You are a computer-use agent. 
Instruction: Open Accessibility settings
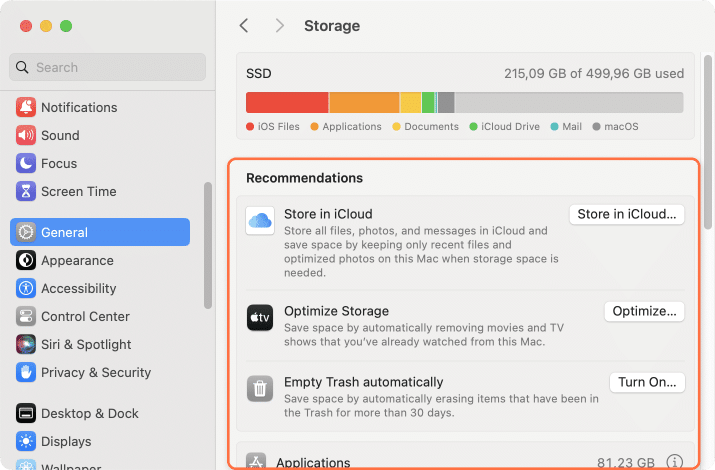(100, 288)
